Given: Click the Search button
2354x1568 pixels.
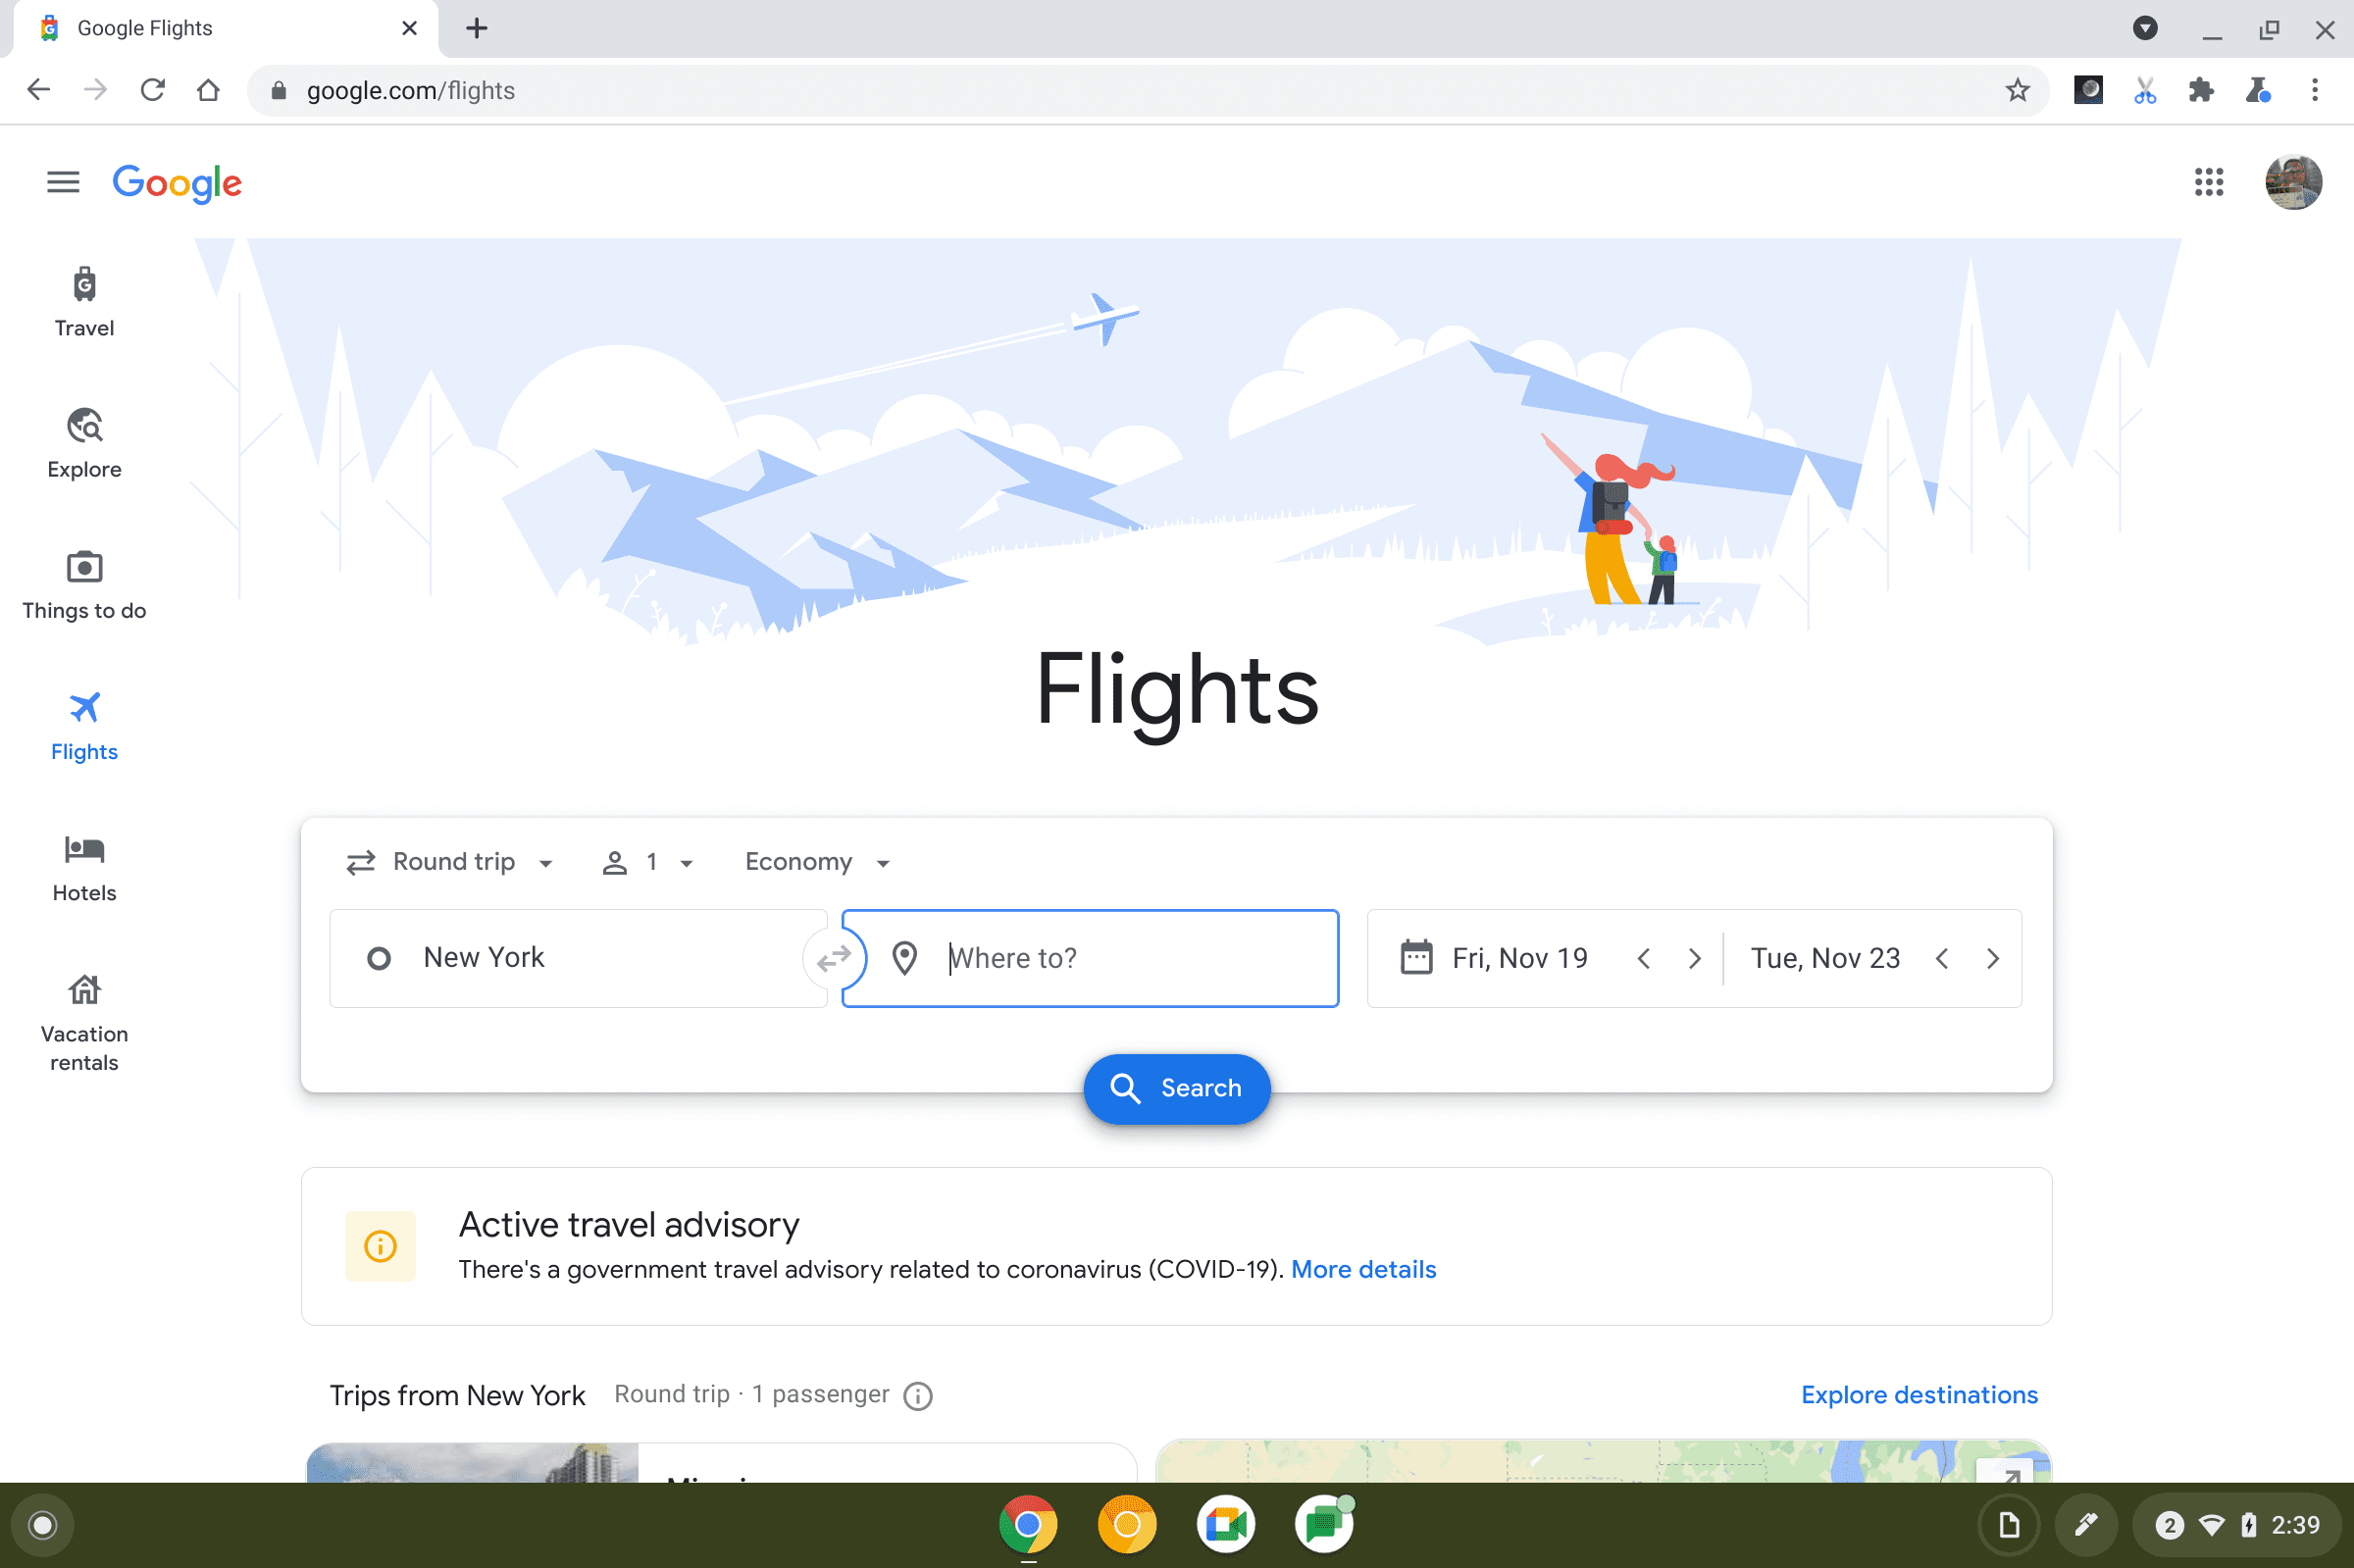Looking at the screenshot, I should click(x=1176, y=1088).
